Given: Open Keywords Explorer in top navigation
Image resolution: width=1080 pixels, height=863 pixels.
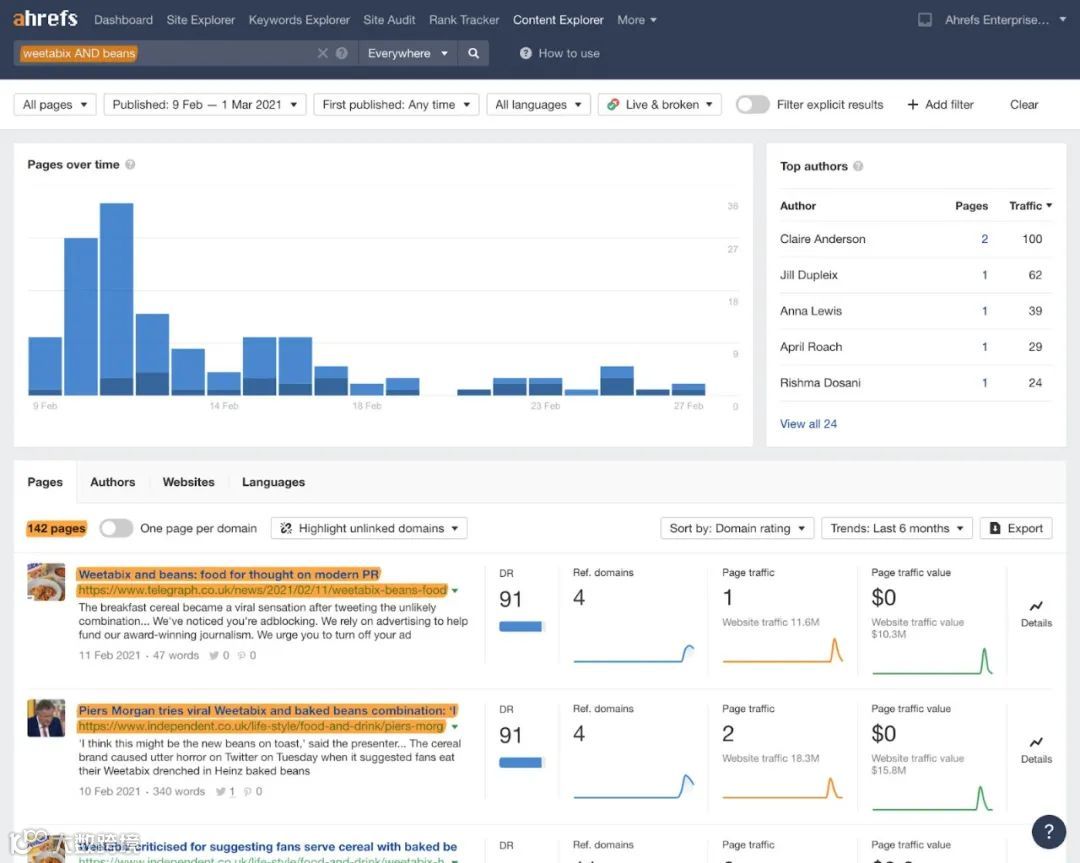Looking at the screenshot, I should click(299, 20).
